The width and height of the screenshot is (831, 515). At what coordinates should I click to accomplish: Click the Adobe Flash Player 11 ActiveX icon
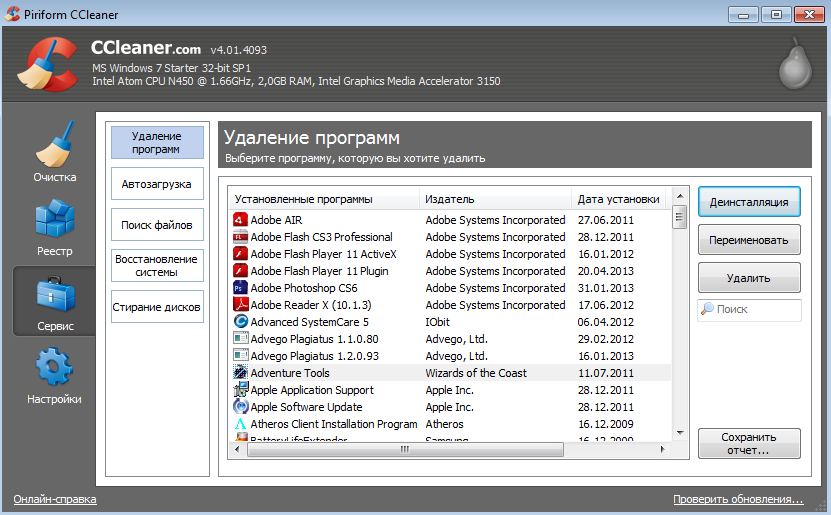tap(241, 254)
